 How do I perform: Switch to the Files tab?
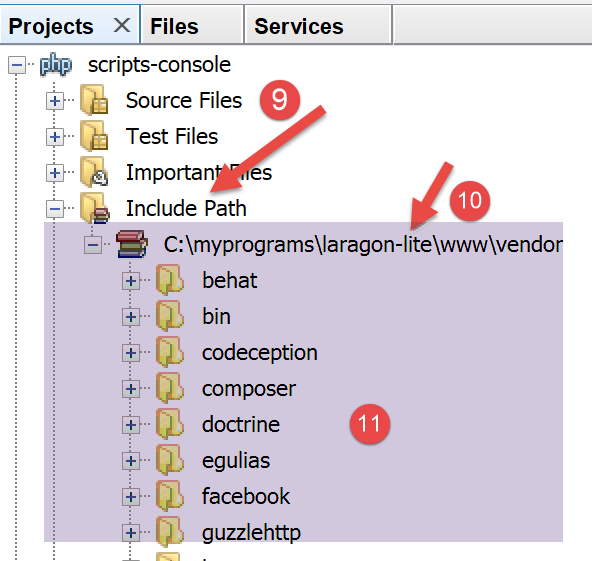[x=192, y=26]
